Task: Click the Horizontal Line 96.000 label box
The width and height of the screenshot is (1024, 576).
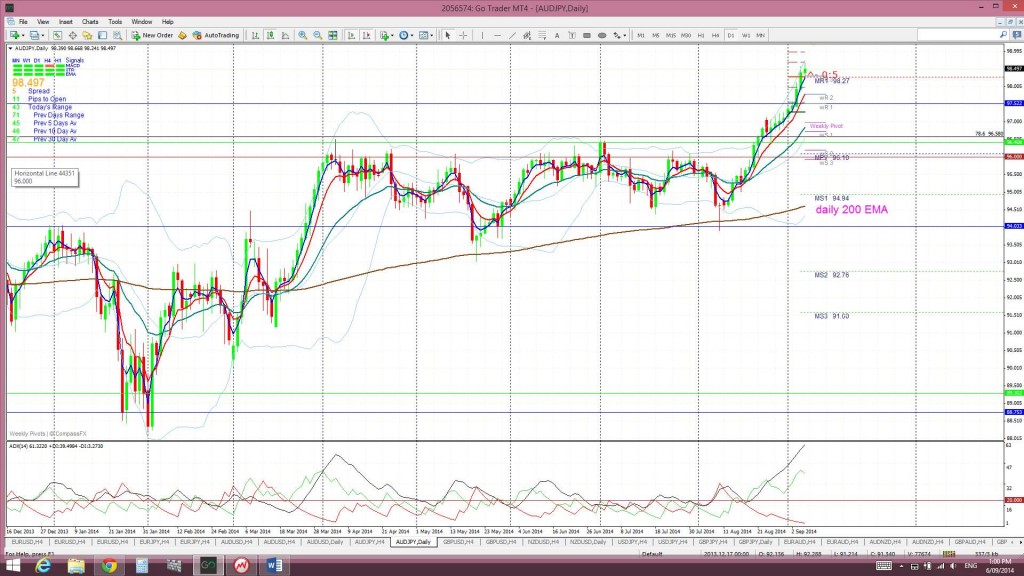Action: (x=43, y=177)
